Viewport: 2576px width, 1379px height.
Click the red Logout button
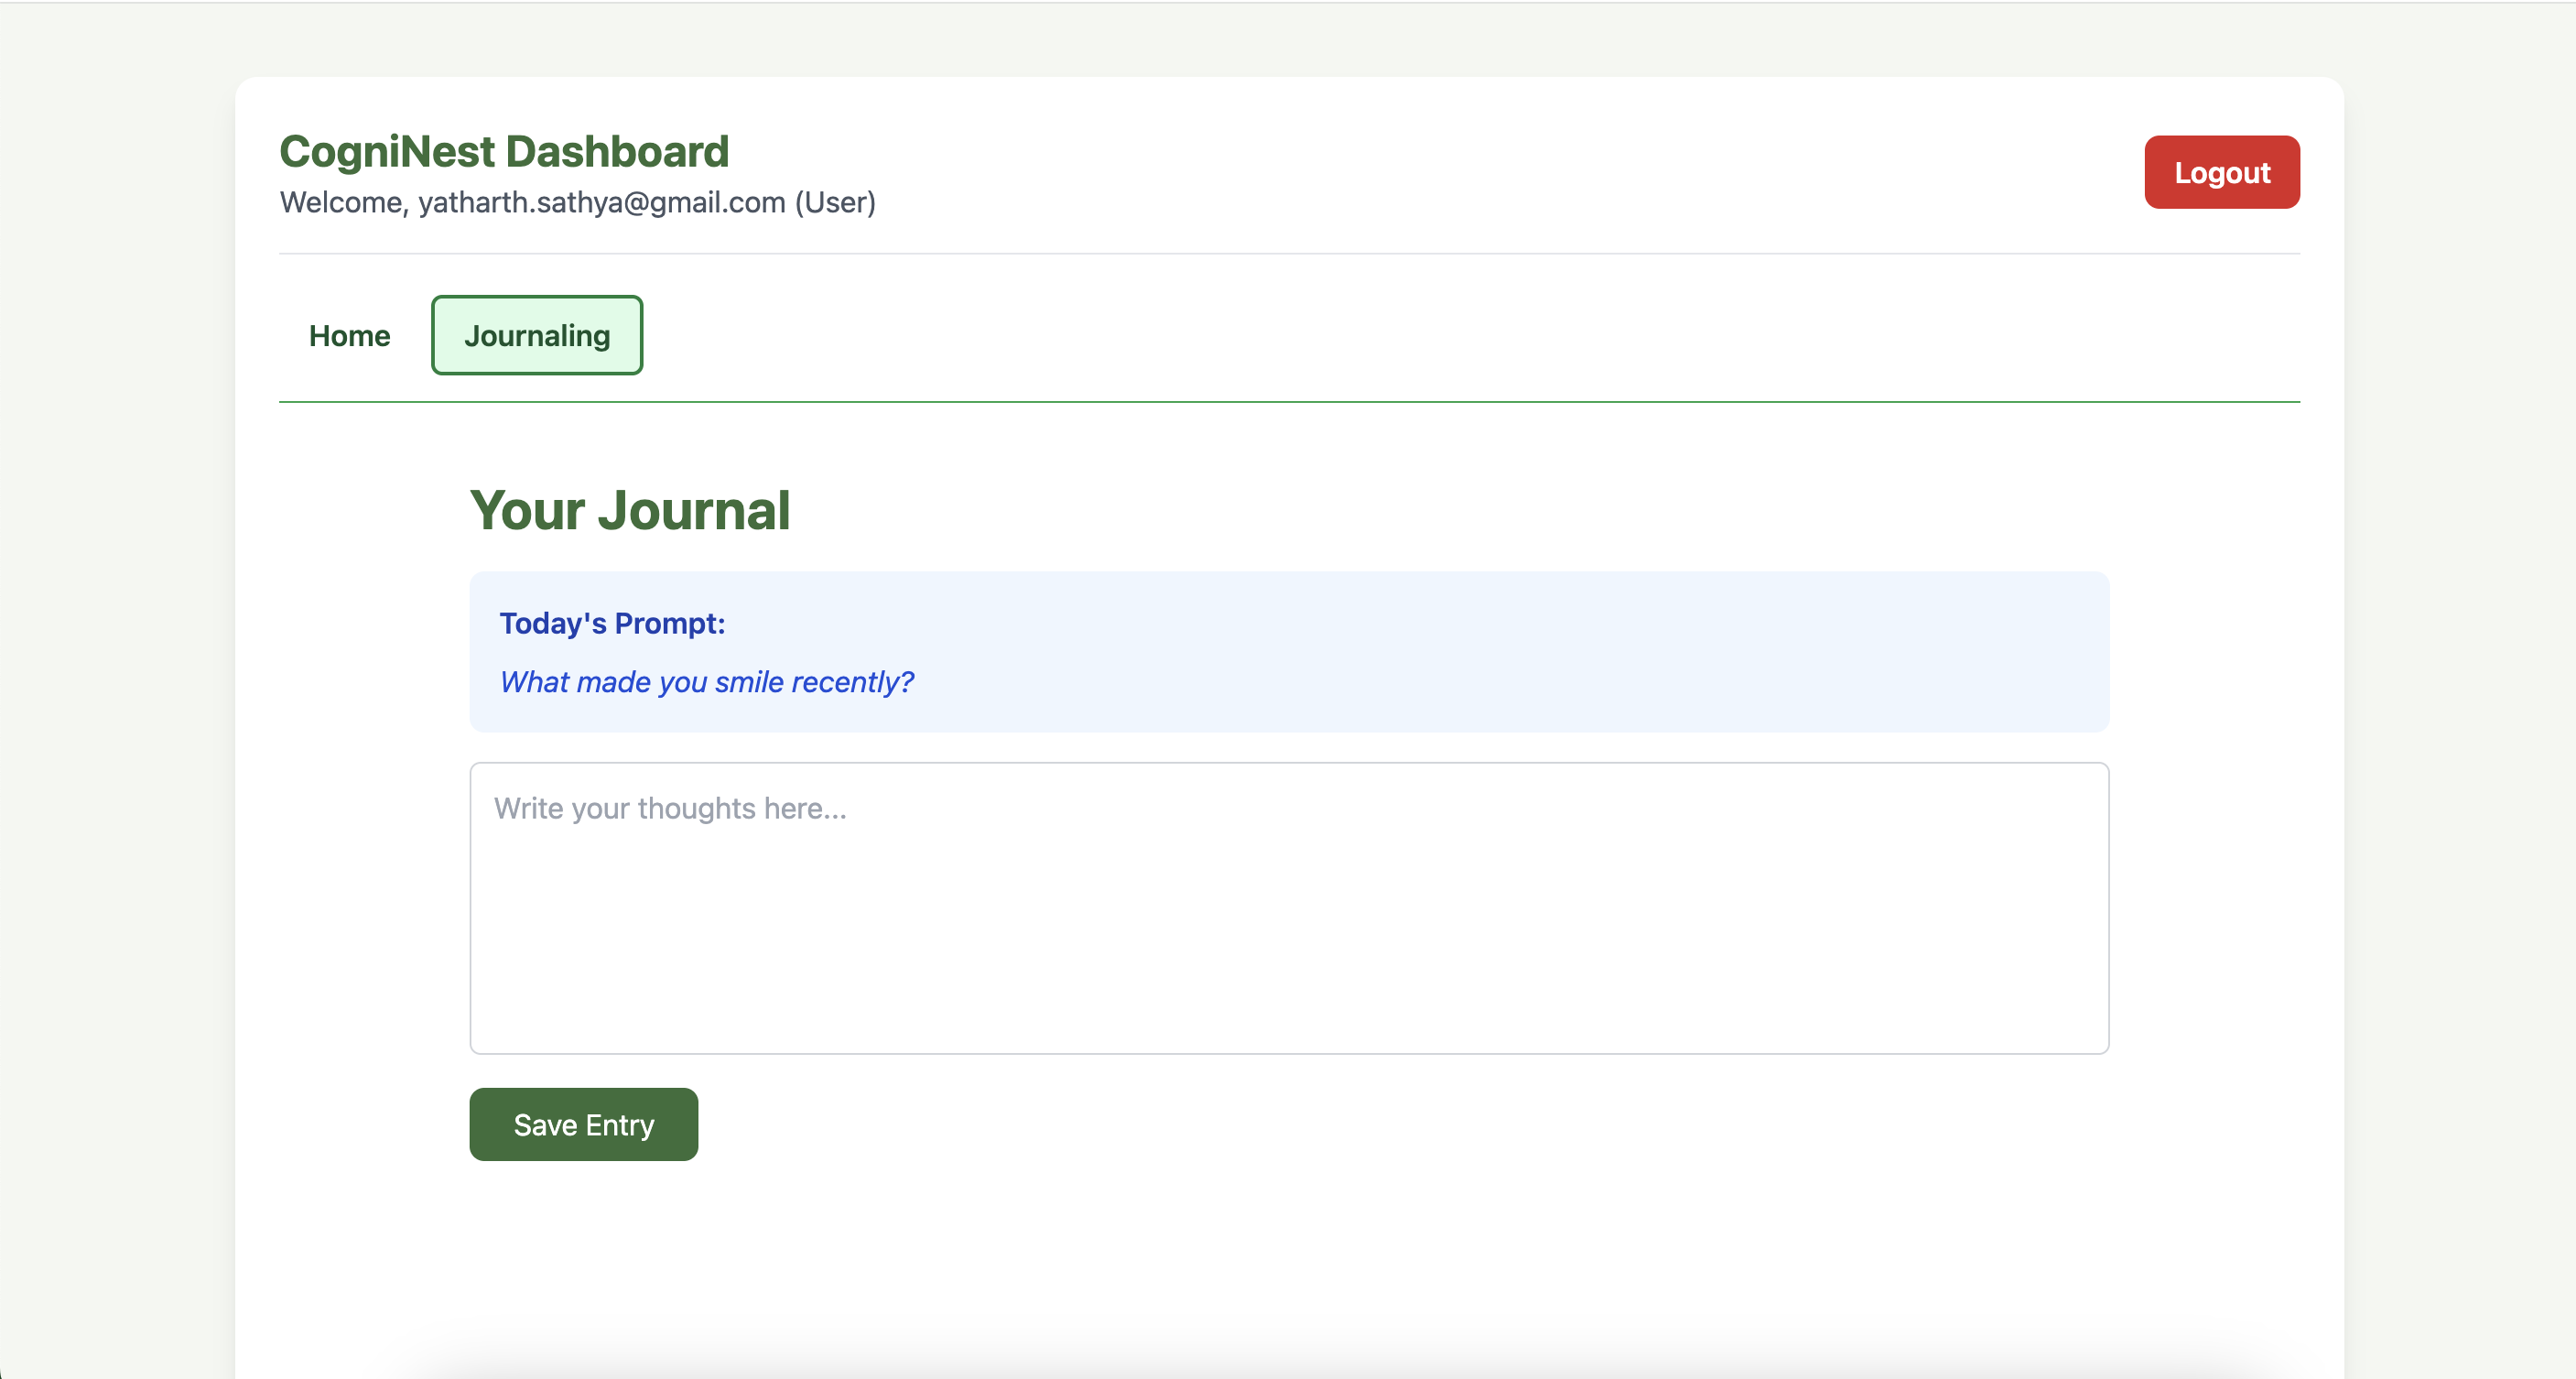coord(2221,172)
